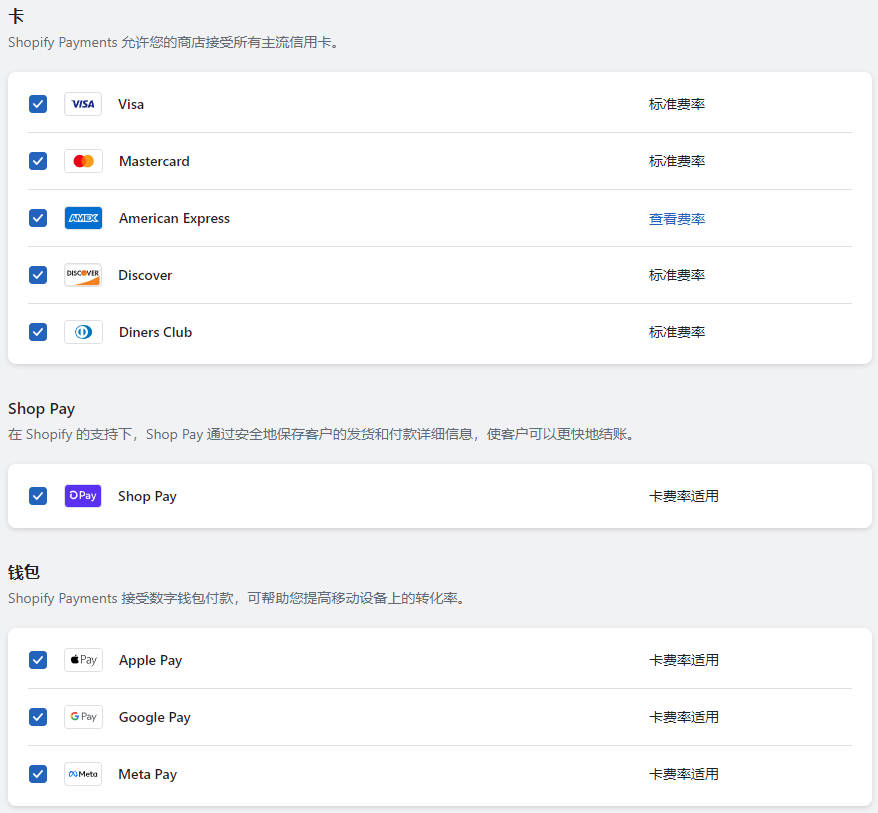Toggle the American Express checkbox
Viewport: 878px width, 813px height.
coord(37,218)
